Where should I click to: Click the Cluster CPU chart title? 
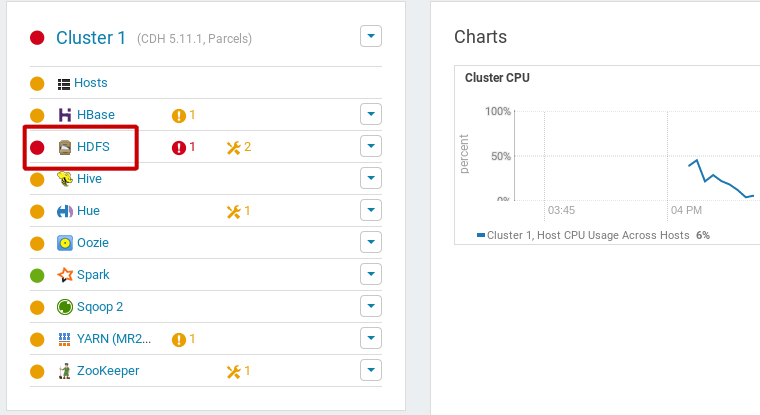[x=498, y=78]
